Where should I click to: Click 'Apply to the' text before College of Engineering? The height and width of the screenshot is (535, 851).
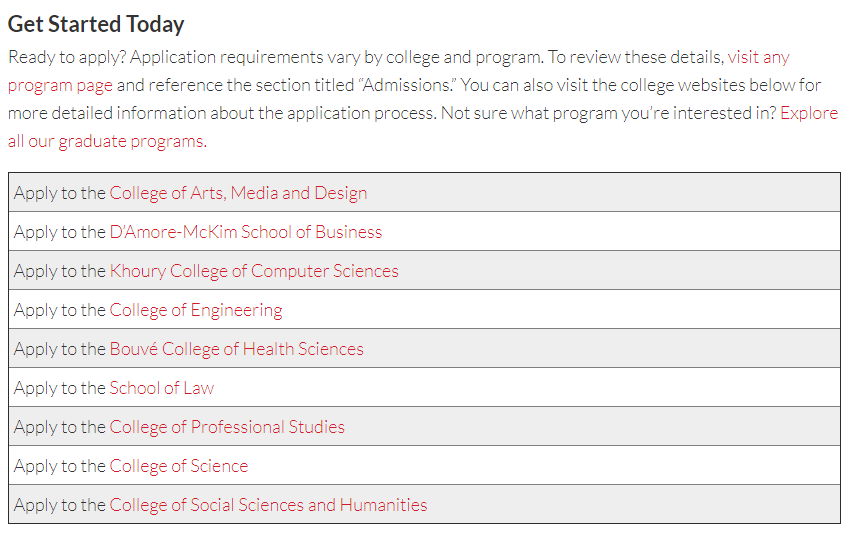coord(60,310)
